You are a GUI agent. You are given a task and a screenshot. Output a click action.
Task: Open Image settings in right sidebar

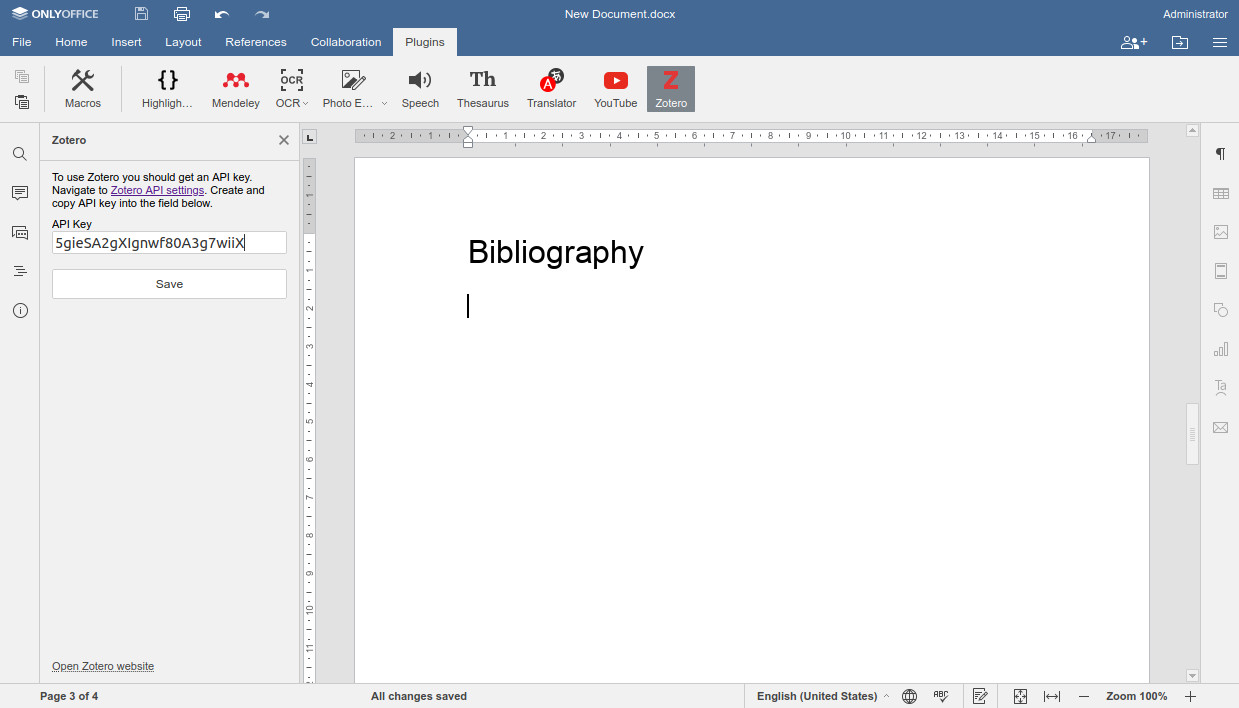1221,232
